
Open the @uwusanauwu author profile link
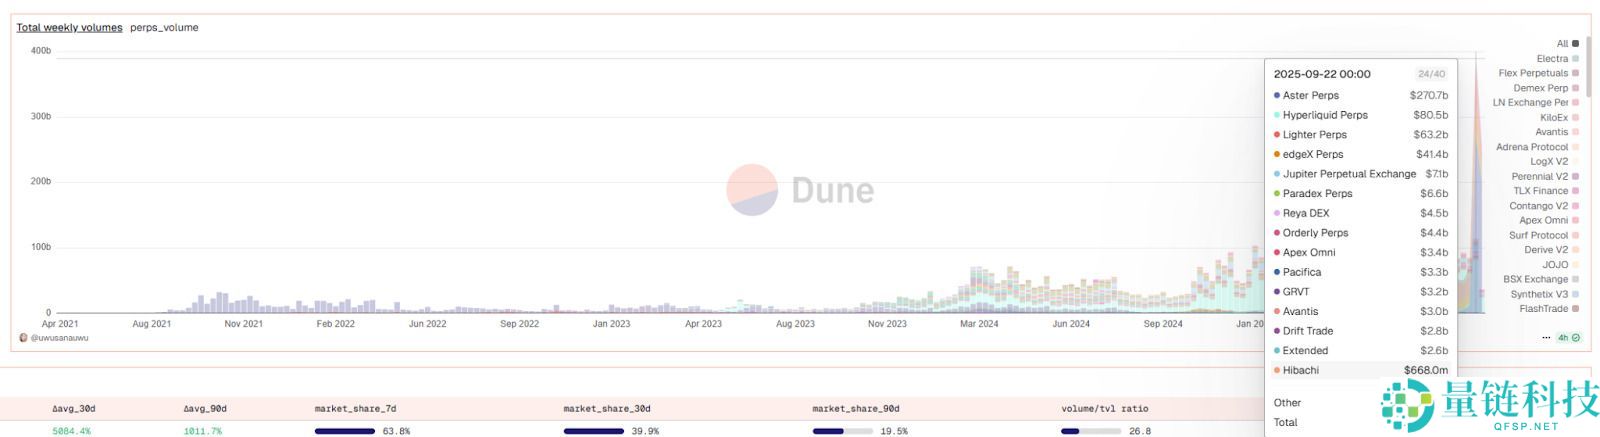60,338
